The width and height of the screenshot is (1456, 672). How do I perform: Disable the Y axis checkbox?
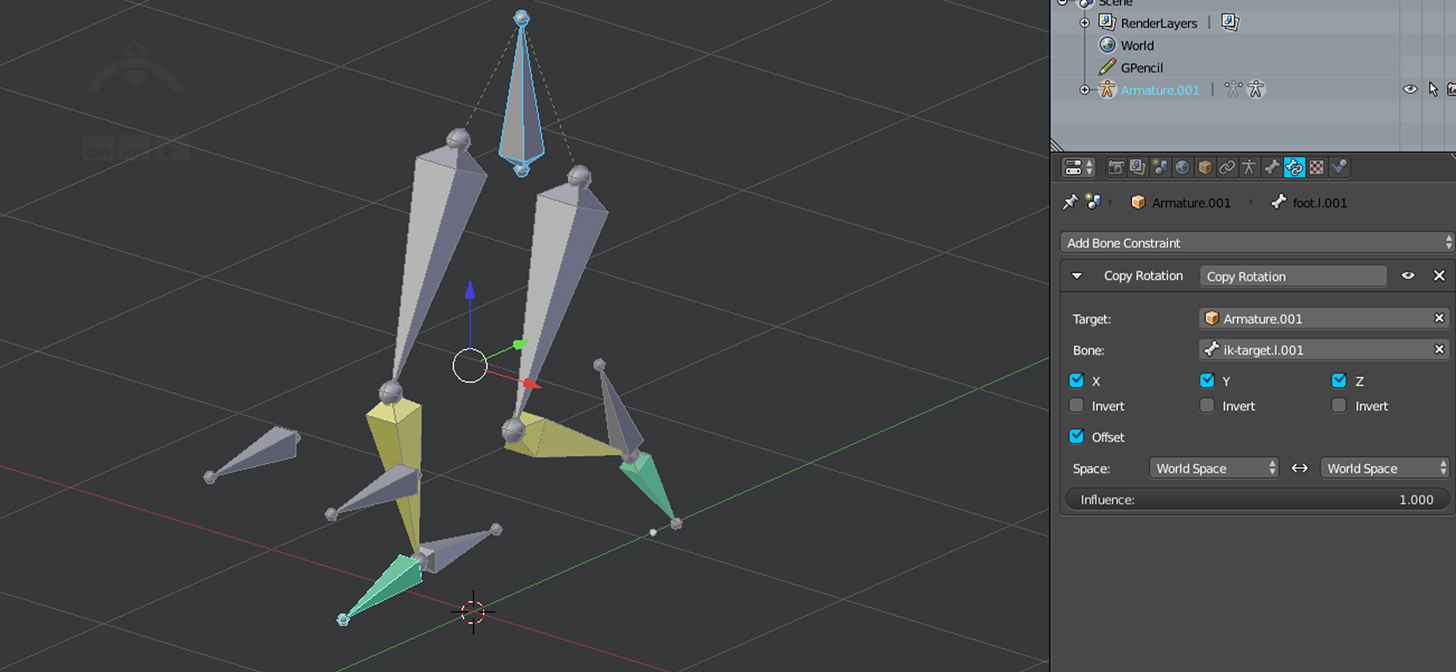(1206, 380)
